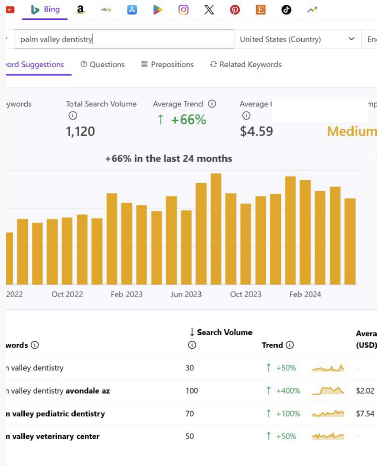Click the tallest bar in the trend chart
The width and height of the screenshot is (380, 466).
pos(216,229)
